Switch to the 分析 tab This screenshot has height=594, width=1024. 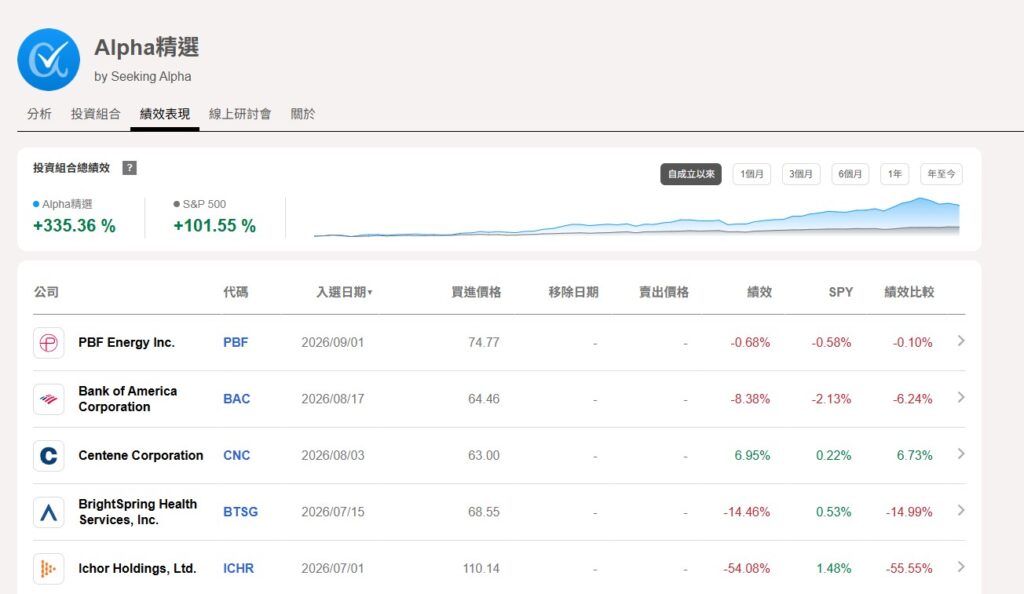39,114
